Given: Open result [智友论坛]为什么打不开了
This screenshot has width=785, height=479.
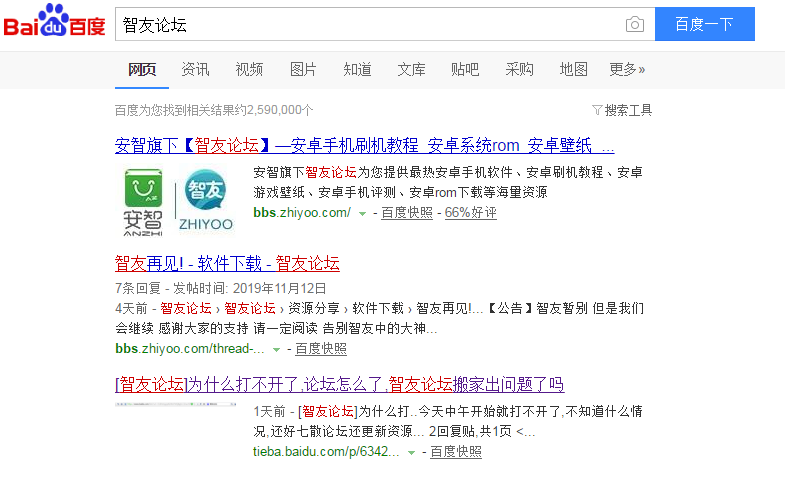Looking at the screenshot, I should click(x=340, y=384).
